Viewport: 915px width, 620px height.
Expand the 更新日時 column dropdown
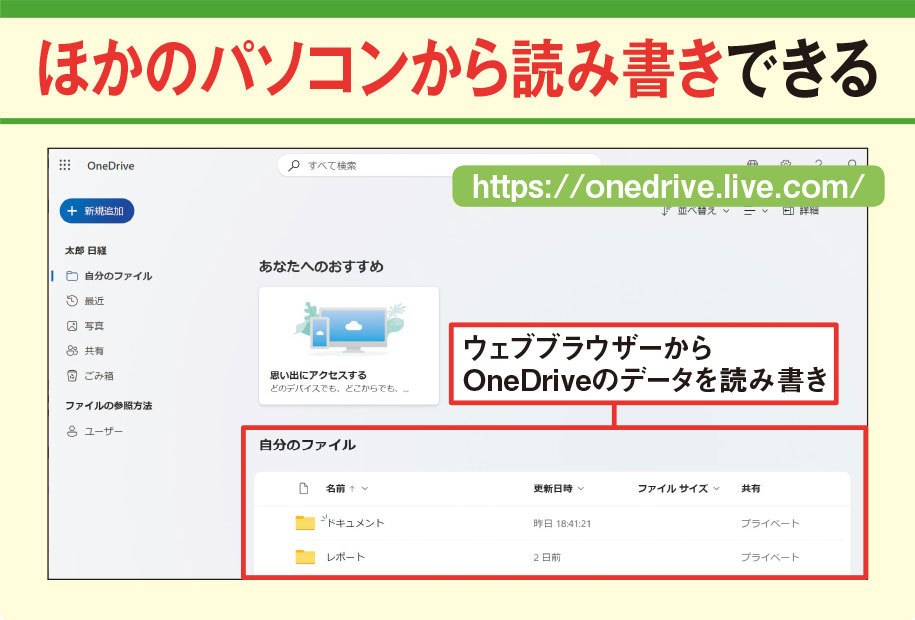tap(562, 487)
